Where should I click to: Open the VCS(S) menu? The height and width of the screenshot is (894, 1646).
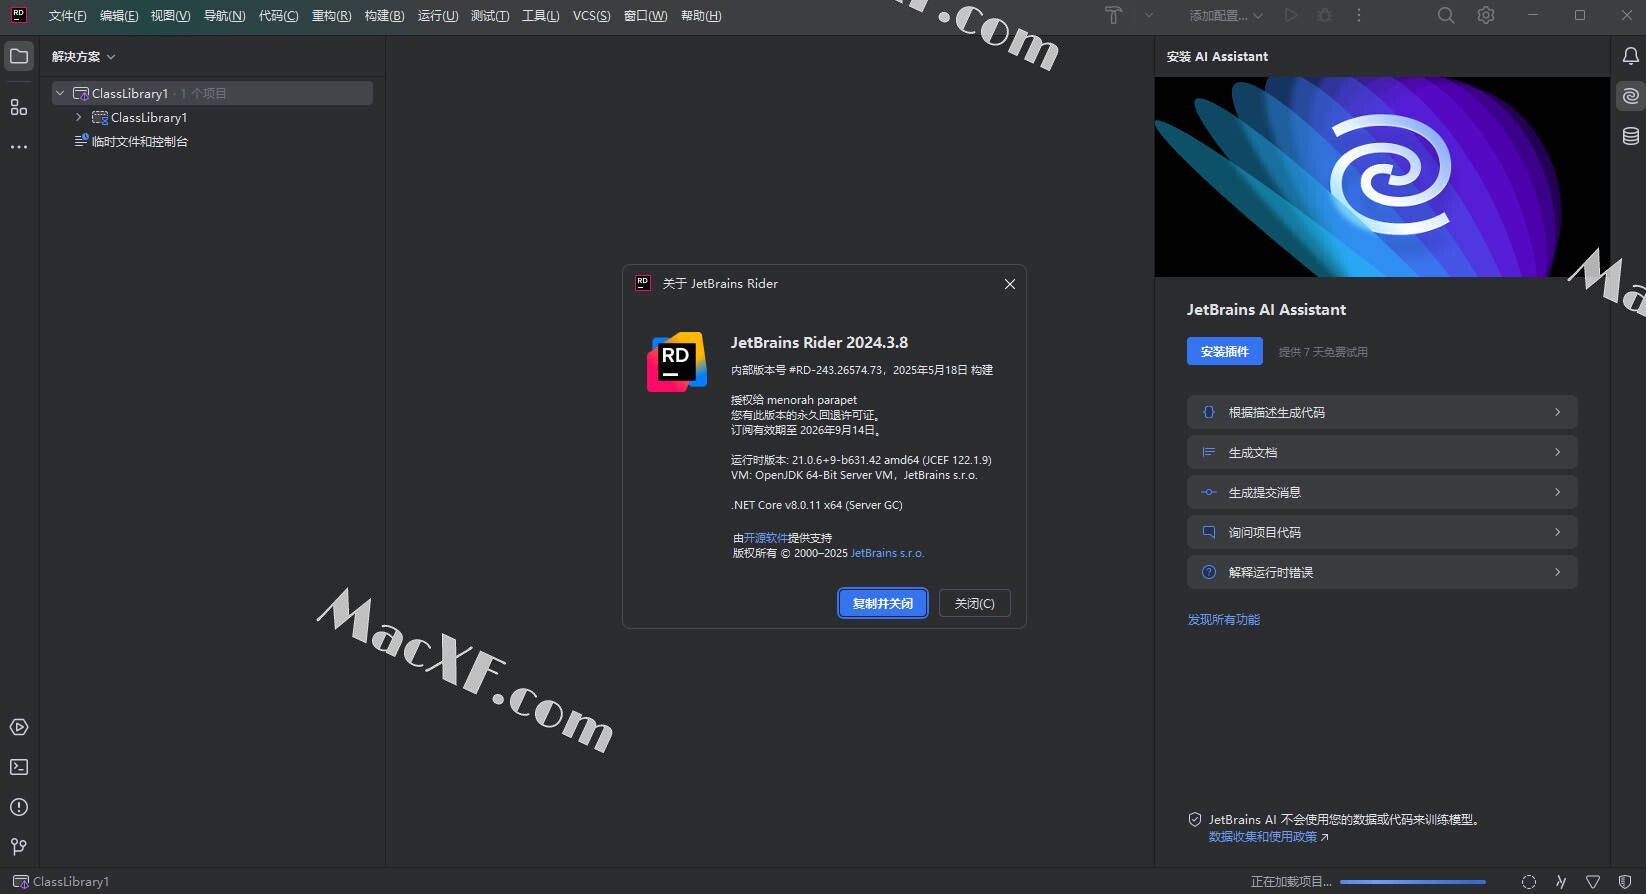pos(591,16)
